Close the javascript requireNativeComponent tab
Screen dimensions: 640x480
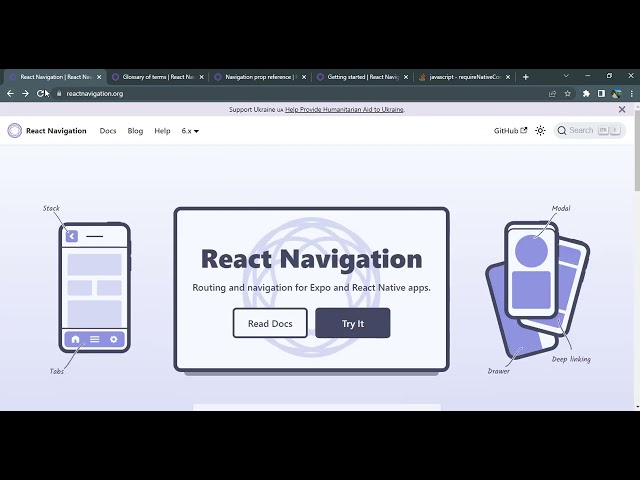pos(508,77)
